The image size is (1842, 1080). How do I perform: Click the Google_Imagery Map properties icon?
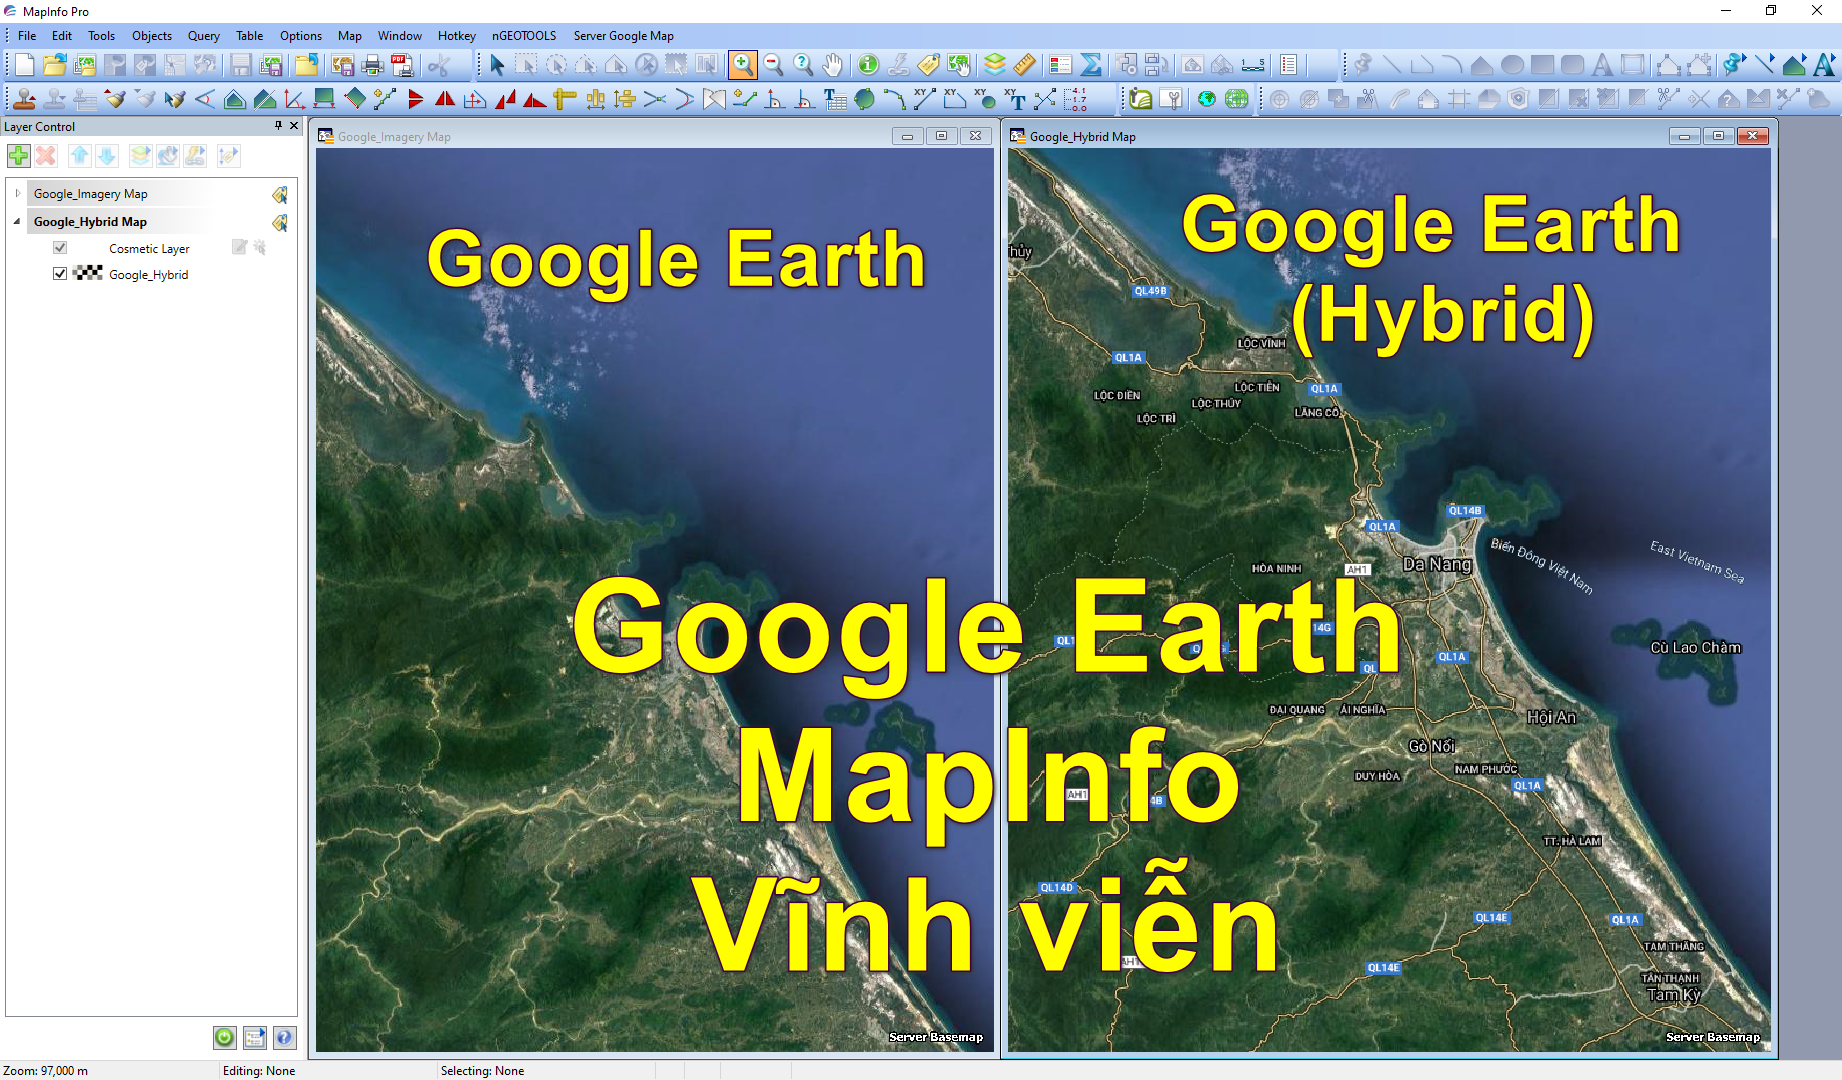coord(280,194)
